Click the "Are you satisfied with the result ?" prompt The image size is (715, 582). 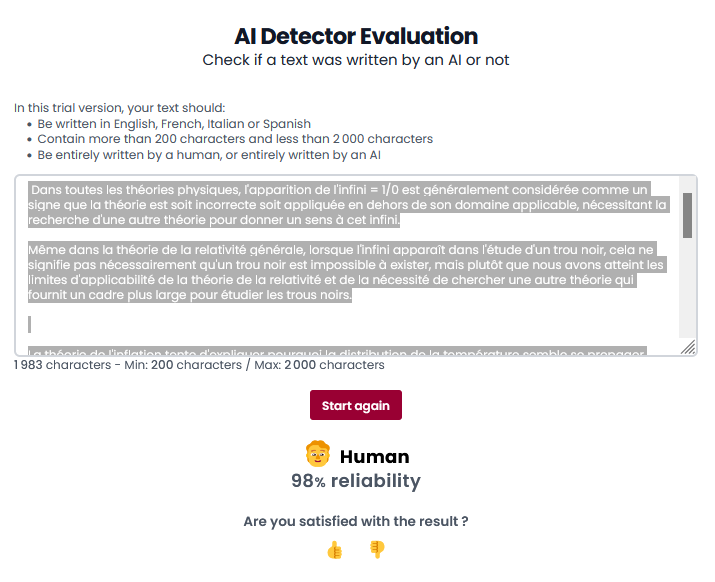[356, 521]
